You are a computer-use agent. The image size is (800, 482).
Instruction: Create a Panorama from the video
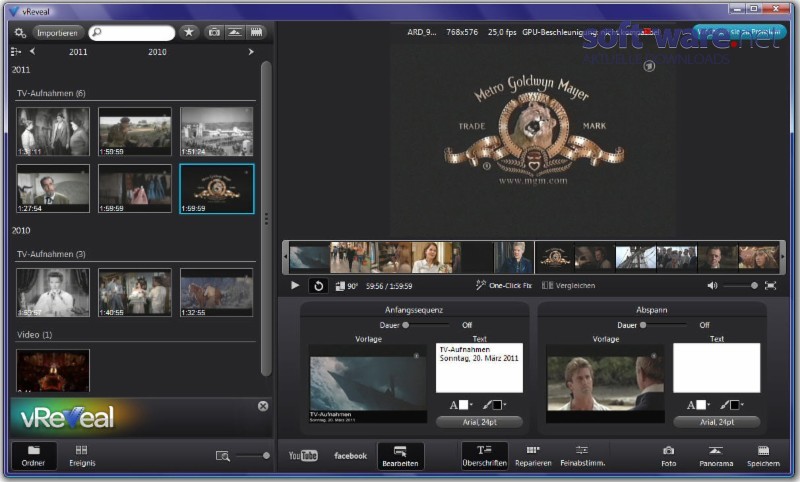(716, 456)
